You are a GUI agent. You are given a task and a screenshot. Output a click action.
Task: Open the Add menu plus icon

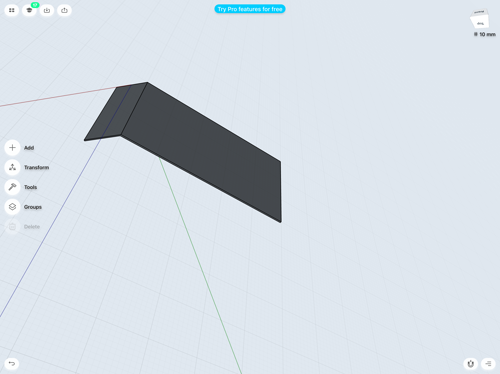coord(12,148)
